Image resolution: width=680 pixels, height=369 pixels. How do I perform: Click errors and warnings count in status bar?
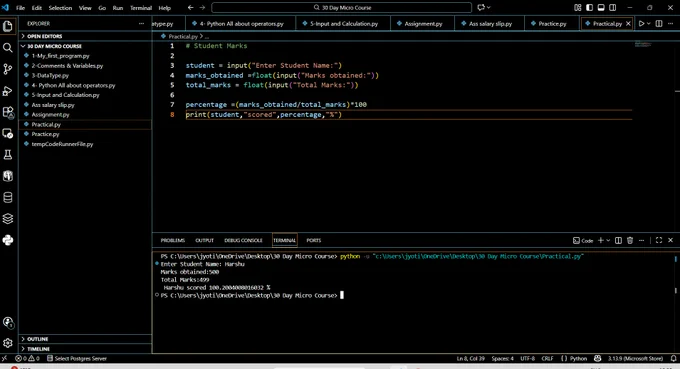[27, 359]
